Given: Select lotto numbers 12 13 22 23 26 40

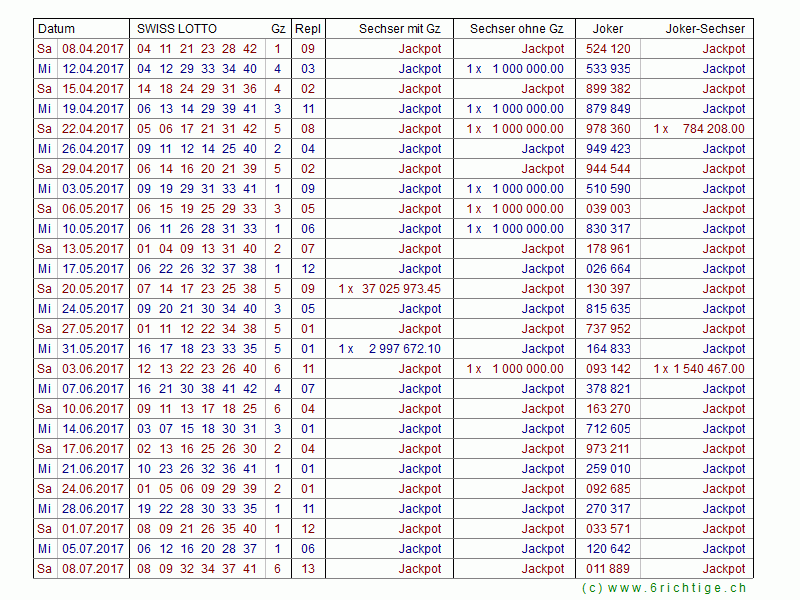Looking at the screenshot, I should (197, 369).
